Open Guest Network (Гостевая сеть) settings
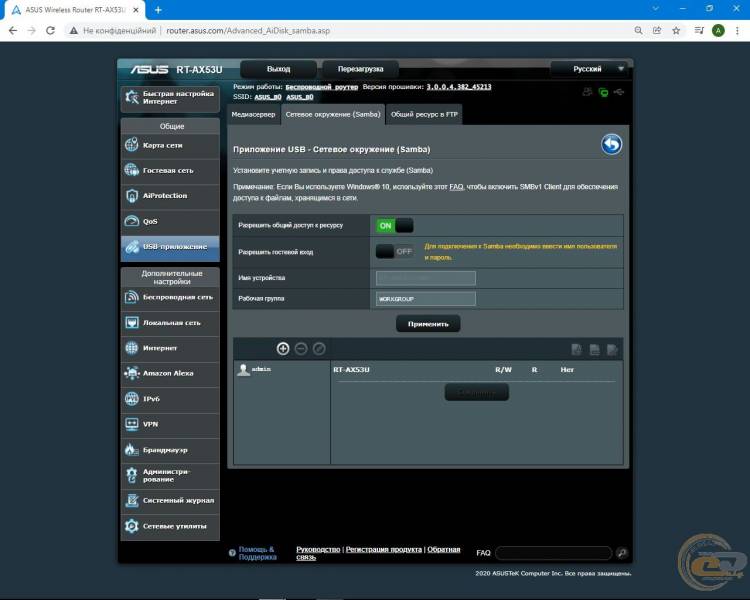 (x=170, y=170)
